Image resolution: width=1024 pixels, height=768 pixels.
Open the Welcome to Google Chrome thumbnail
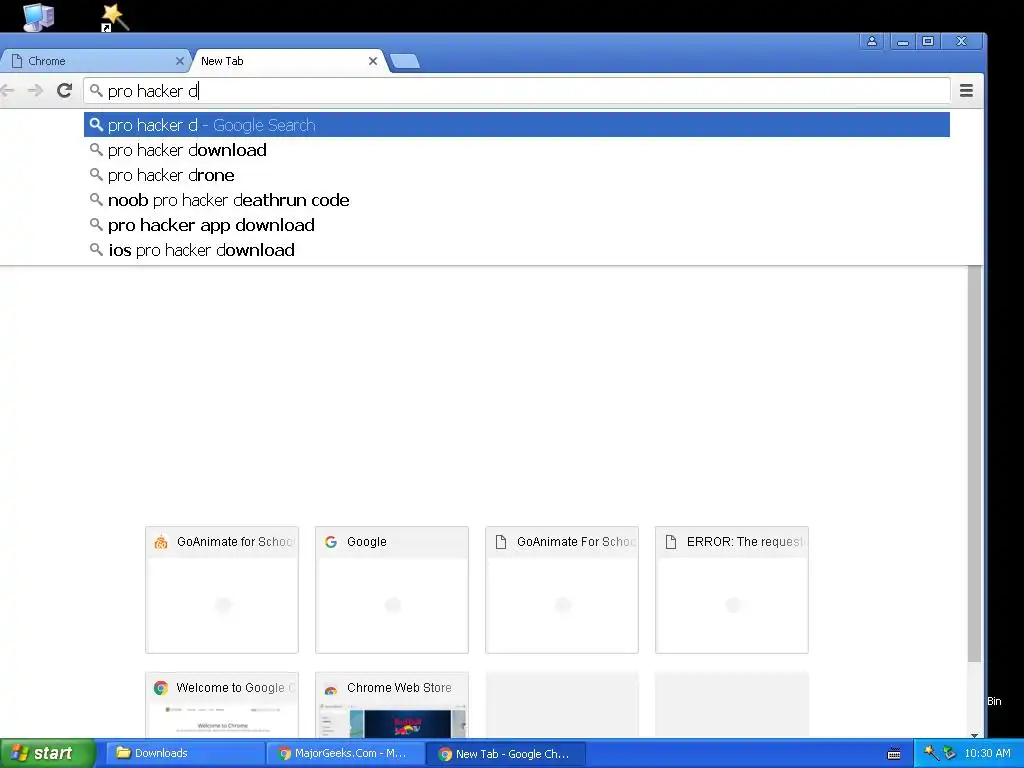coord(222,705)
